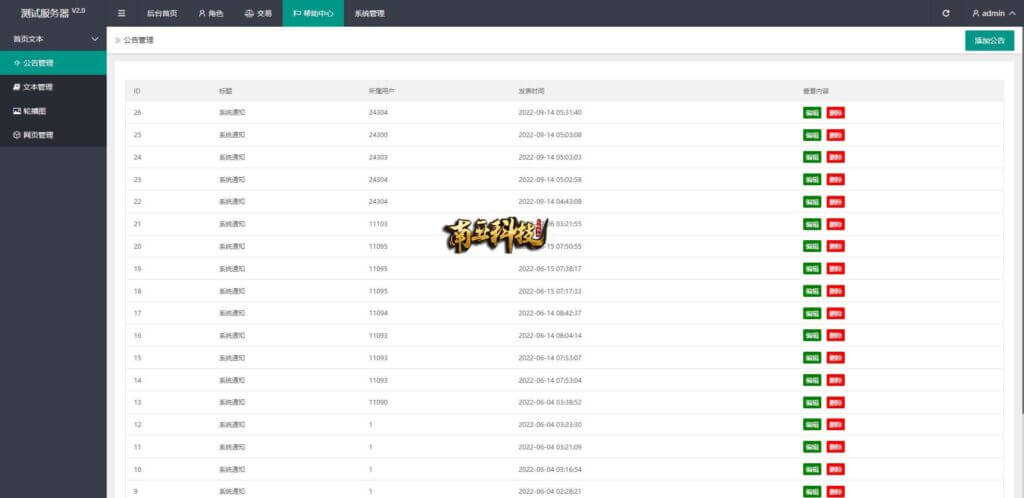The height and width of the screenshot is (498, 1024).
Task: Select the 帮助中心 top tab
Action: point(313,13)
